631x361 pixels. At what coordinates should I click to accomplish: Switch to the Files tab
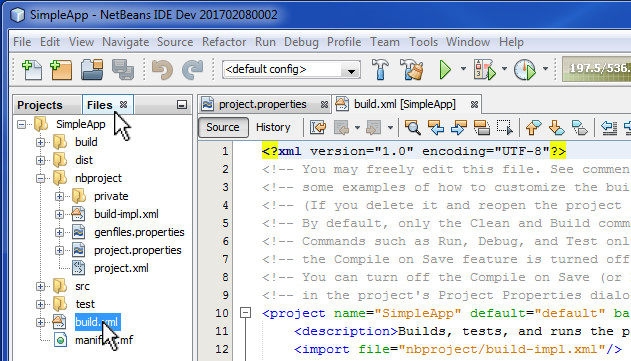tap(99, 105)
